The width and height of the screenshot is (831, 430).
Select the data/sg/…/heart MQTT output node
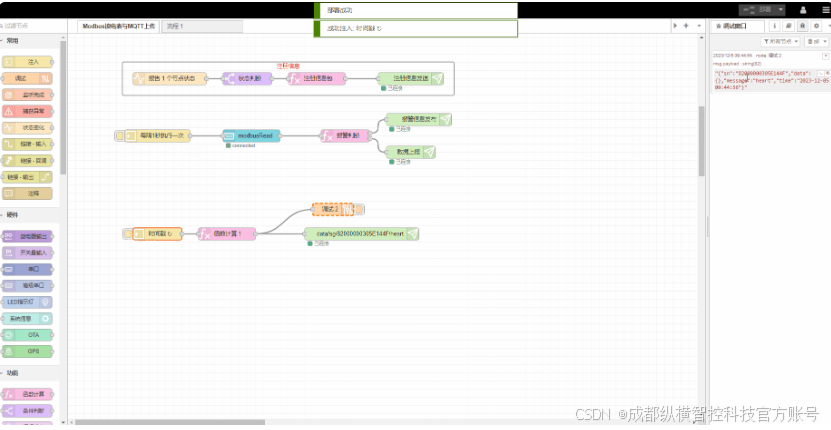[361, 234]
